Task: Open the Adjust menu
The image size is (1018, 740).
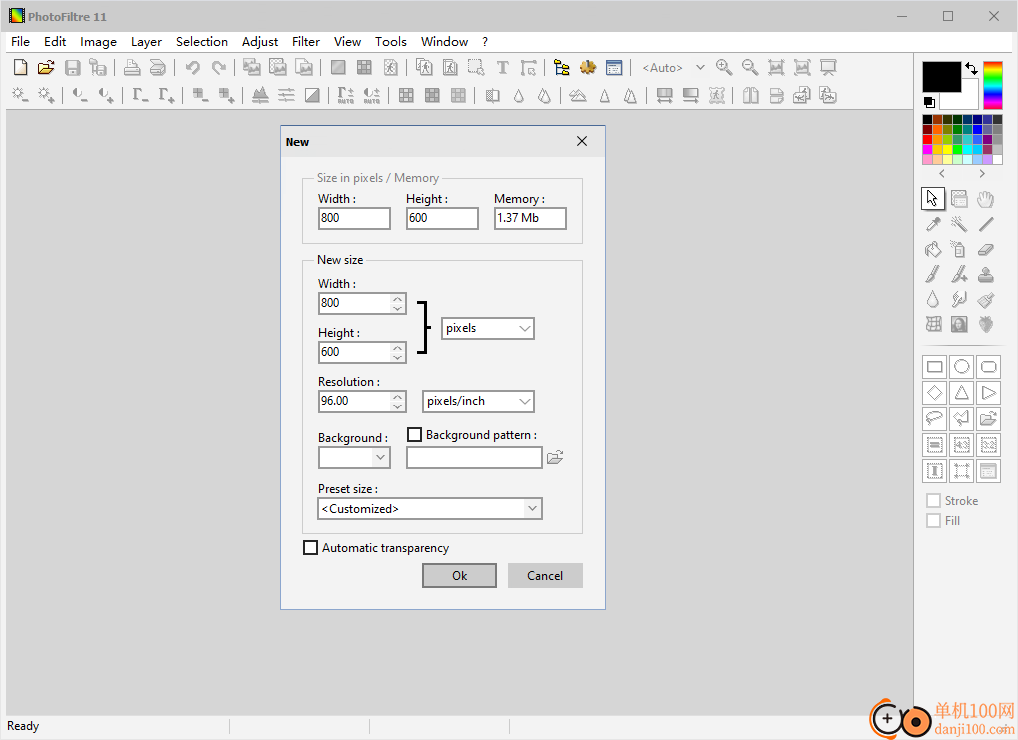Action: [260, 42]
